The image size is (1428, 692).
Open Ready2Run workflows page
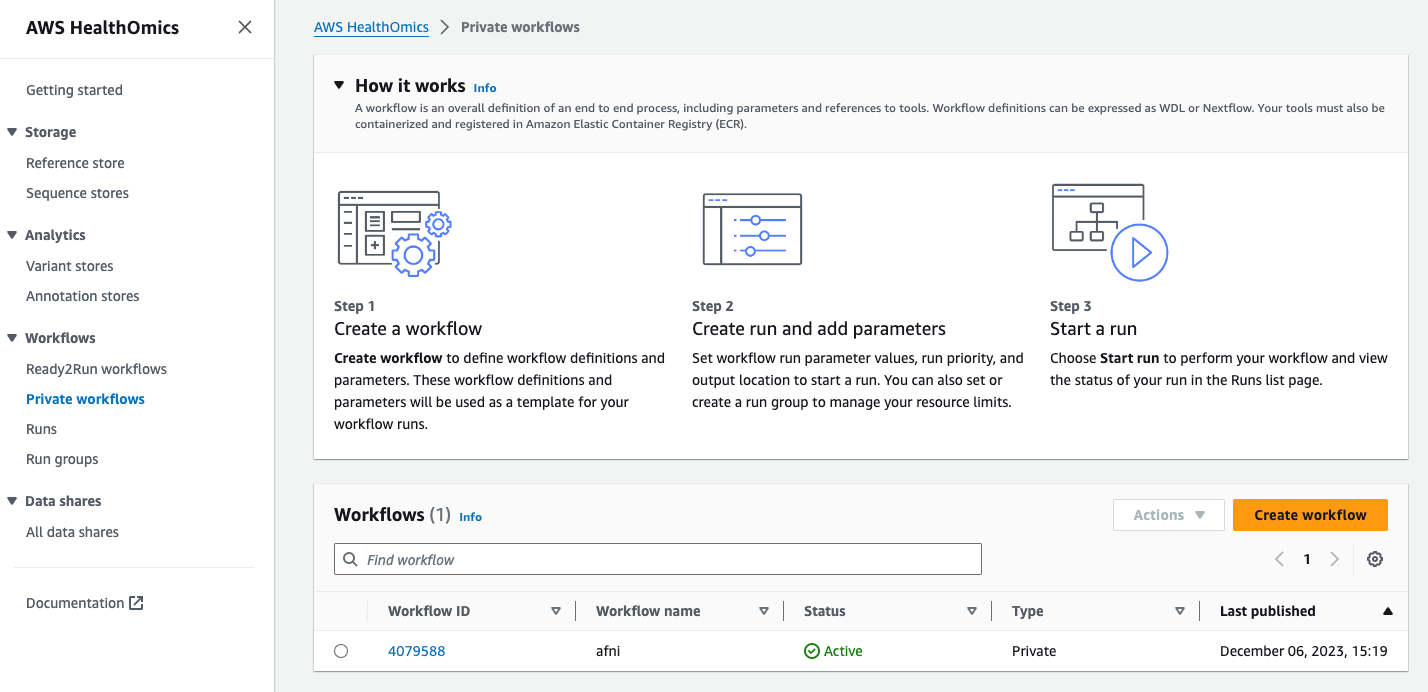pos(96,369)
